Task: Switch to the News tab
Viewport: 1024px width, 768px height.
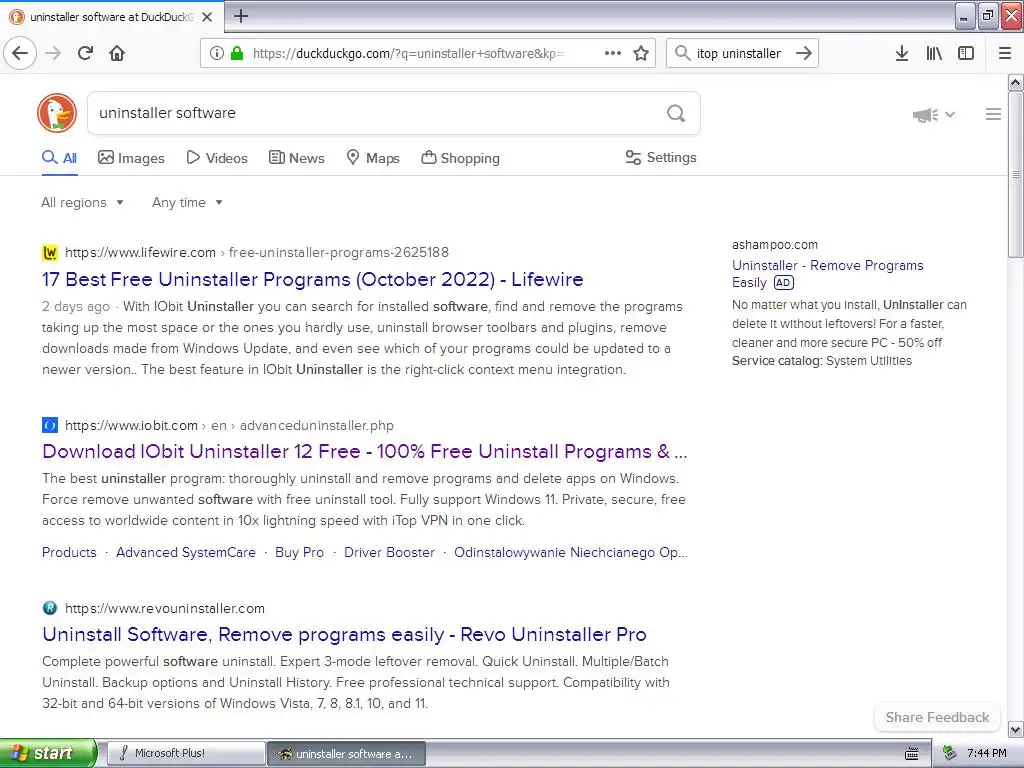Action: pos(296,158)
